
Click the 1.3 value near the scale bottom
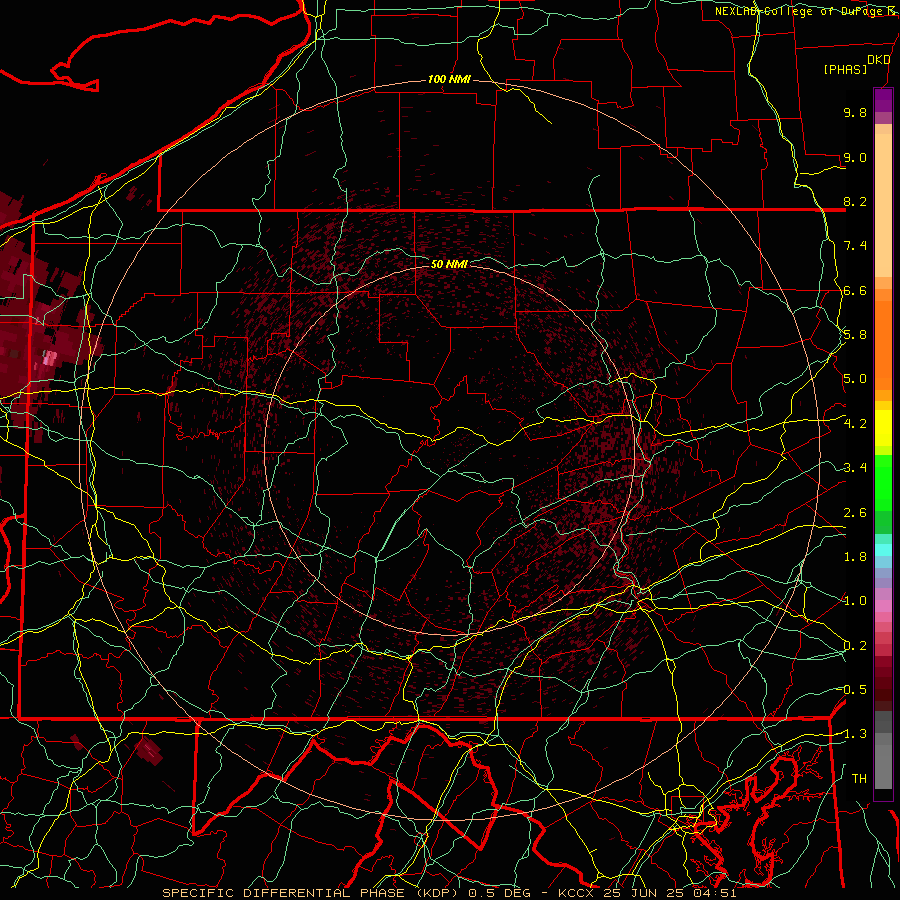(855, 734)
